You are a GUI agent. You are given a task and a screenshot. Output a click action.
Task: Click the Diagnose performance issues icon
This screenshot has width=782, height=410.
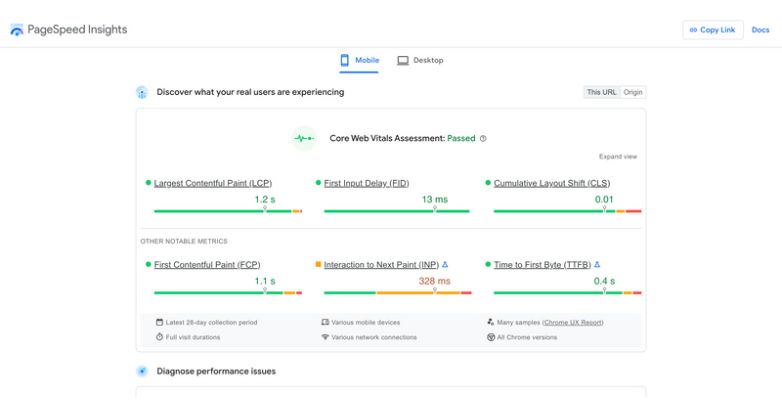coord(142,371)
